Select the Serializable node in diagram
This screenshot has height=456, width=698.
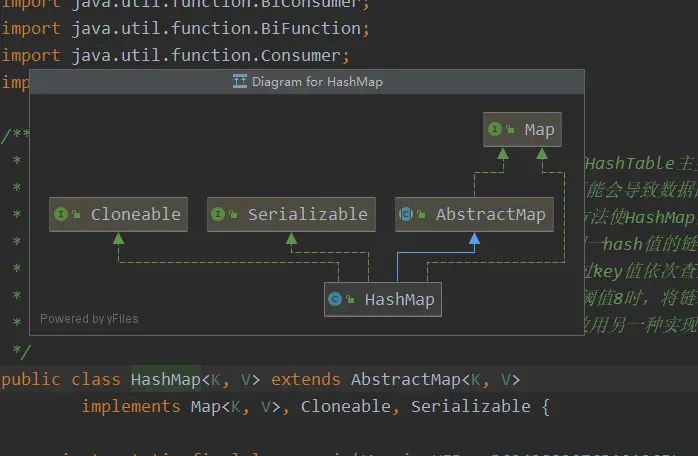point(291,214)
